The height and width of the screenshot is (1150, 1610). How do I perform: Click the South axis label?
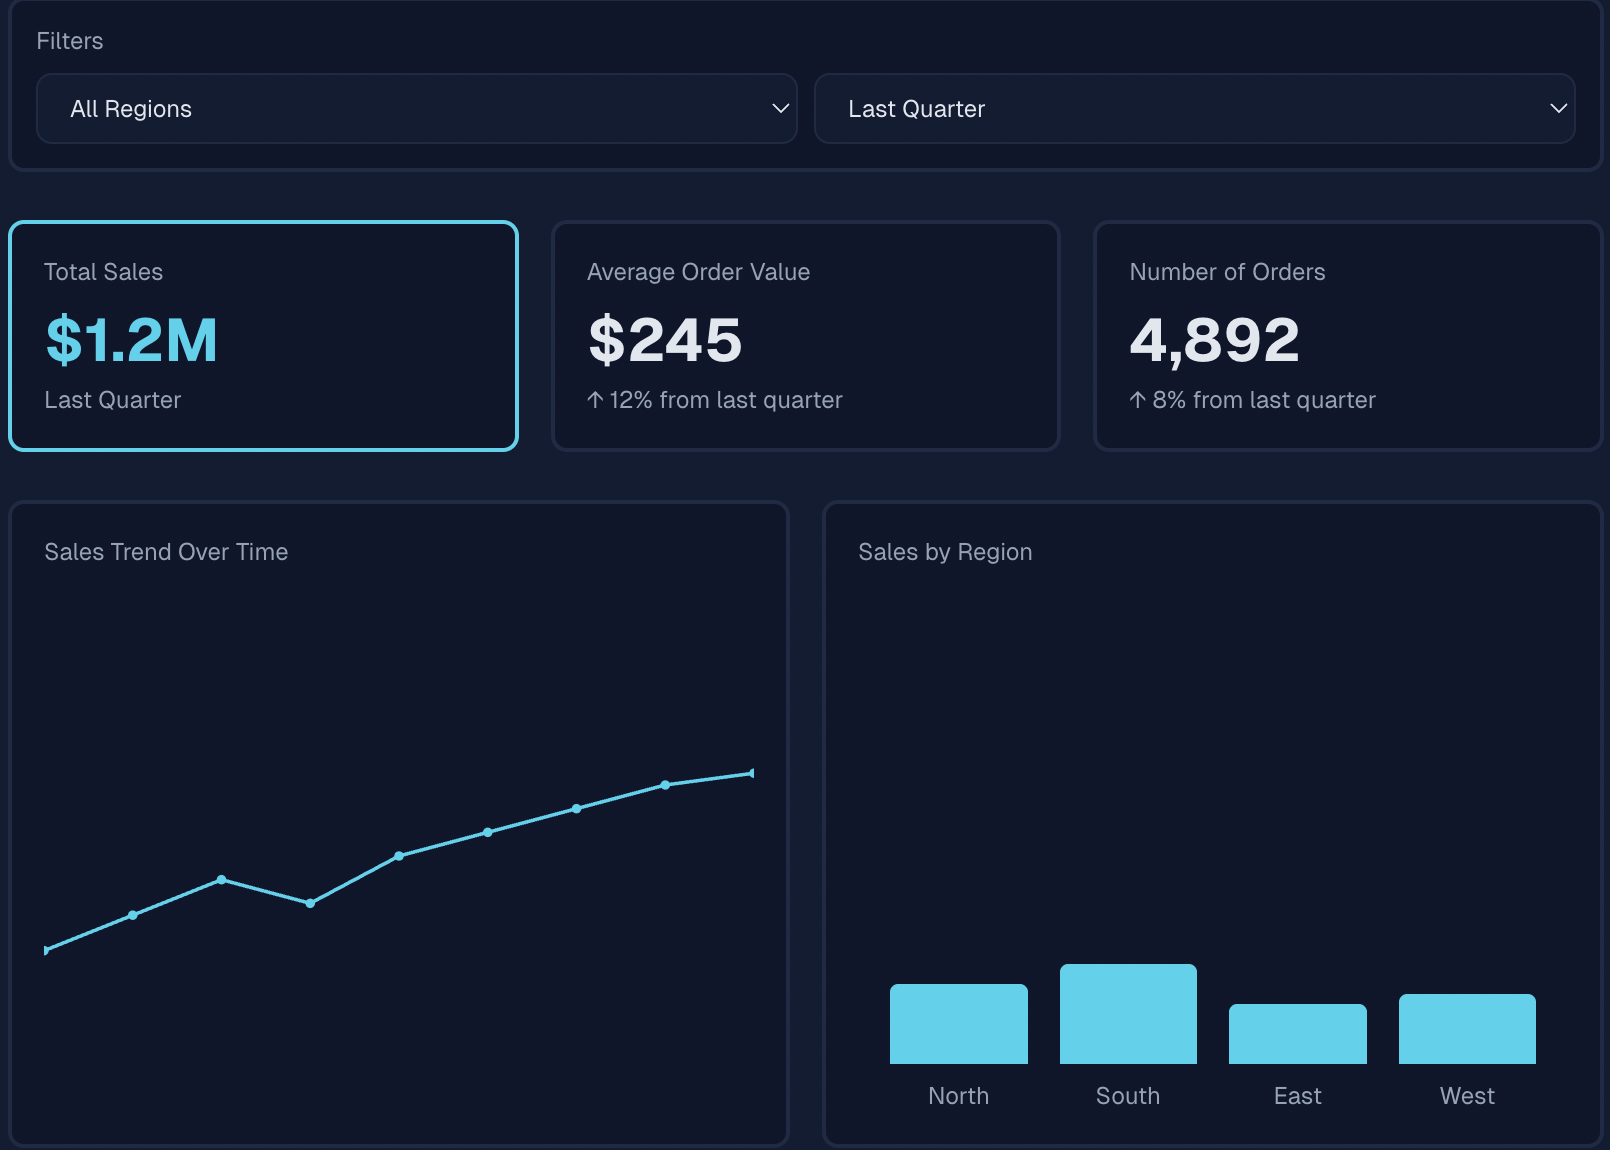(1127, 1095)
